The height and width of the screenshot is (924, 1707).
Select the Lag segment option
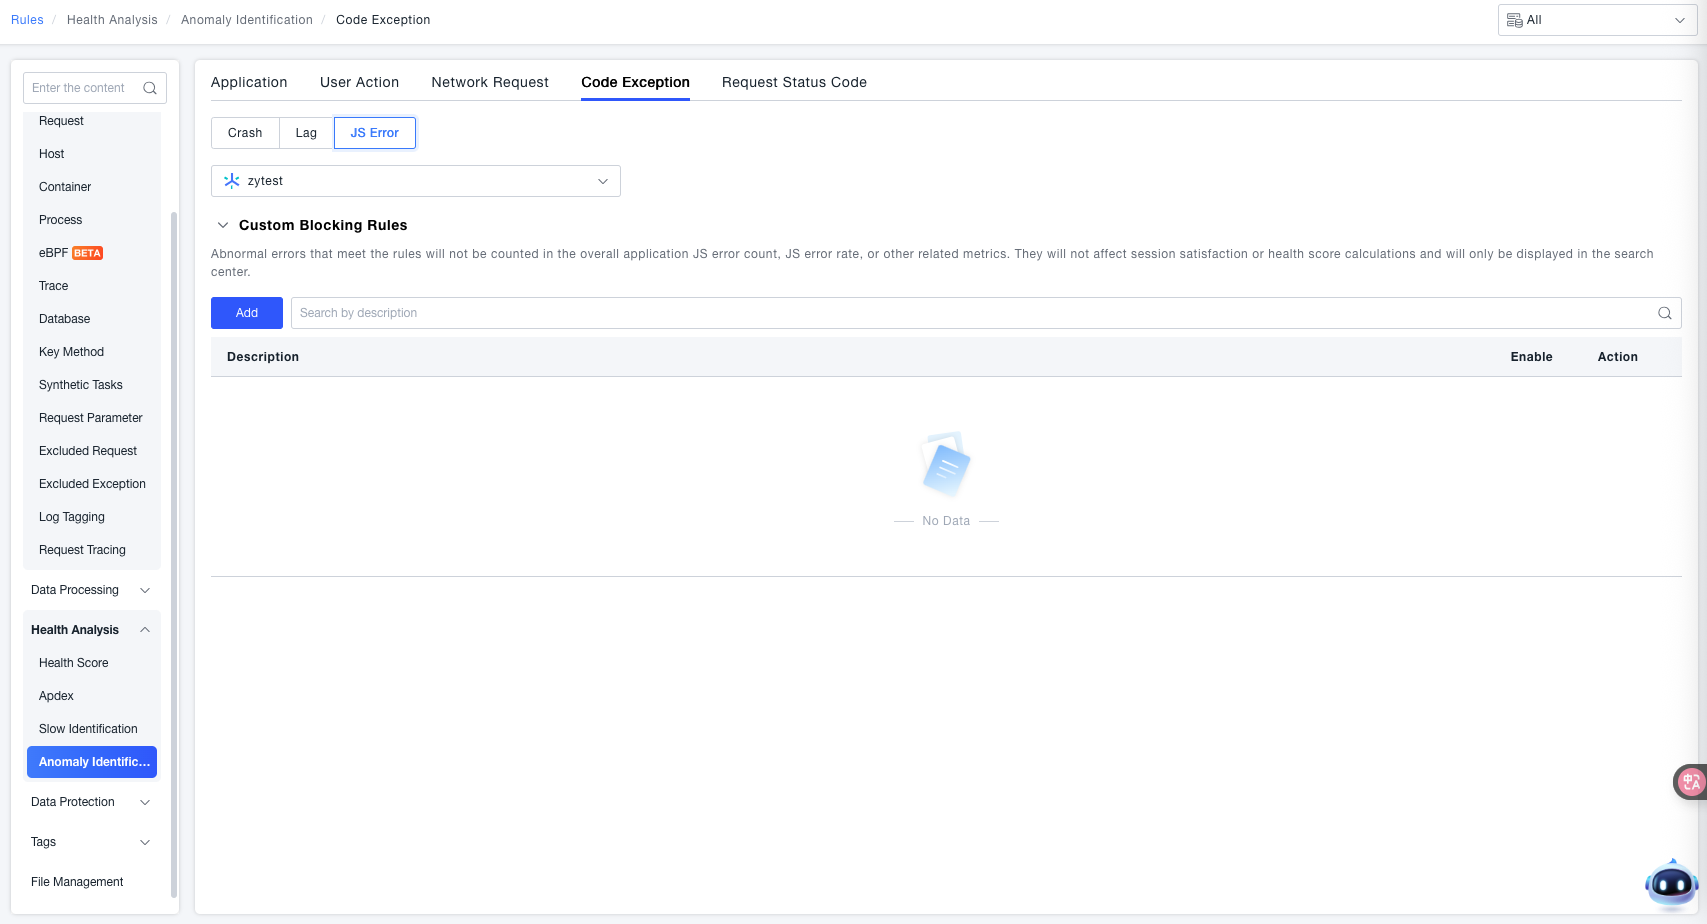(306, 133)
